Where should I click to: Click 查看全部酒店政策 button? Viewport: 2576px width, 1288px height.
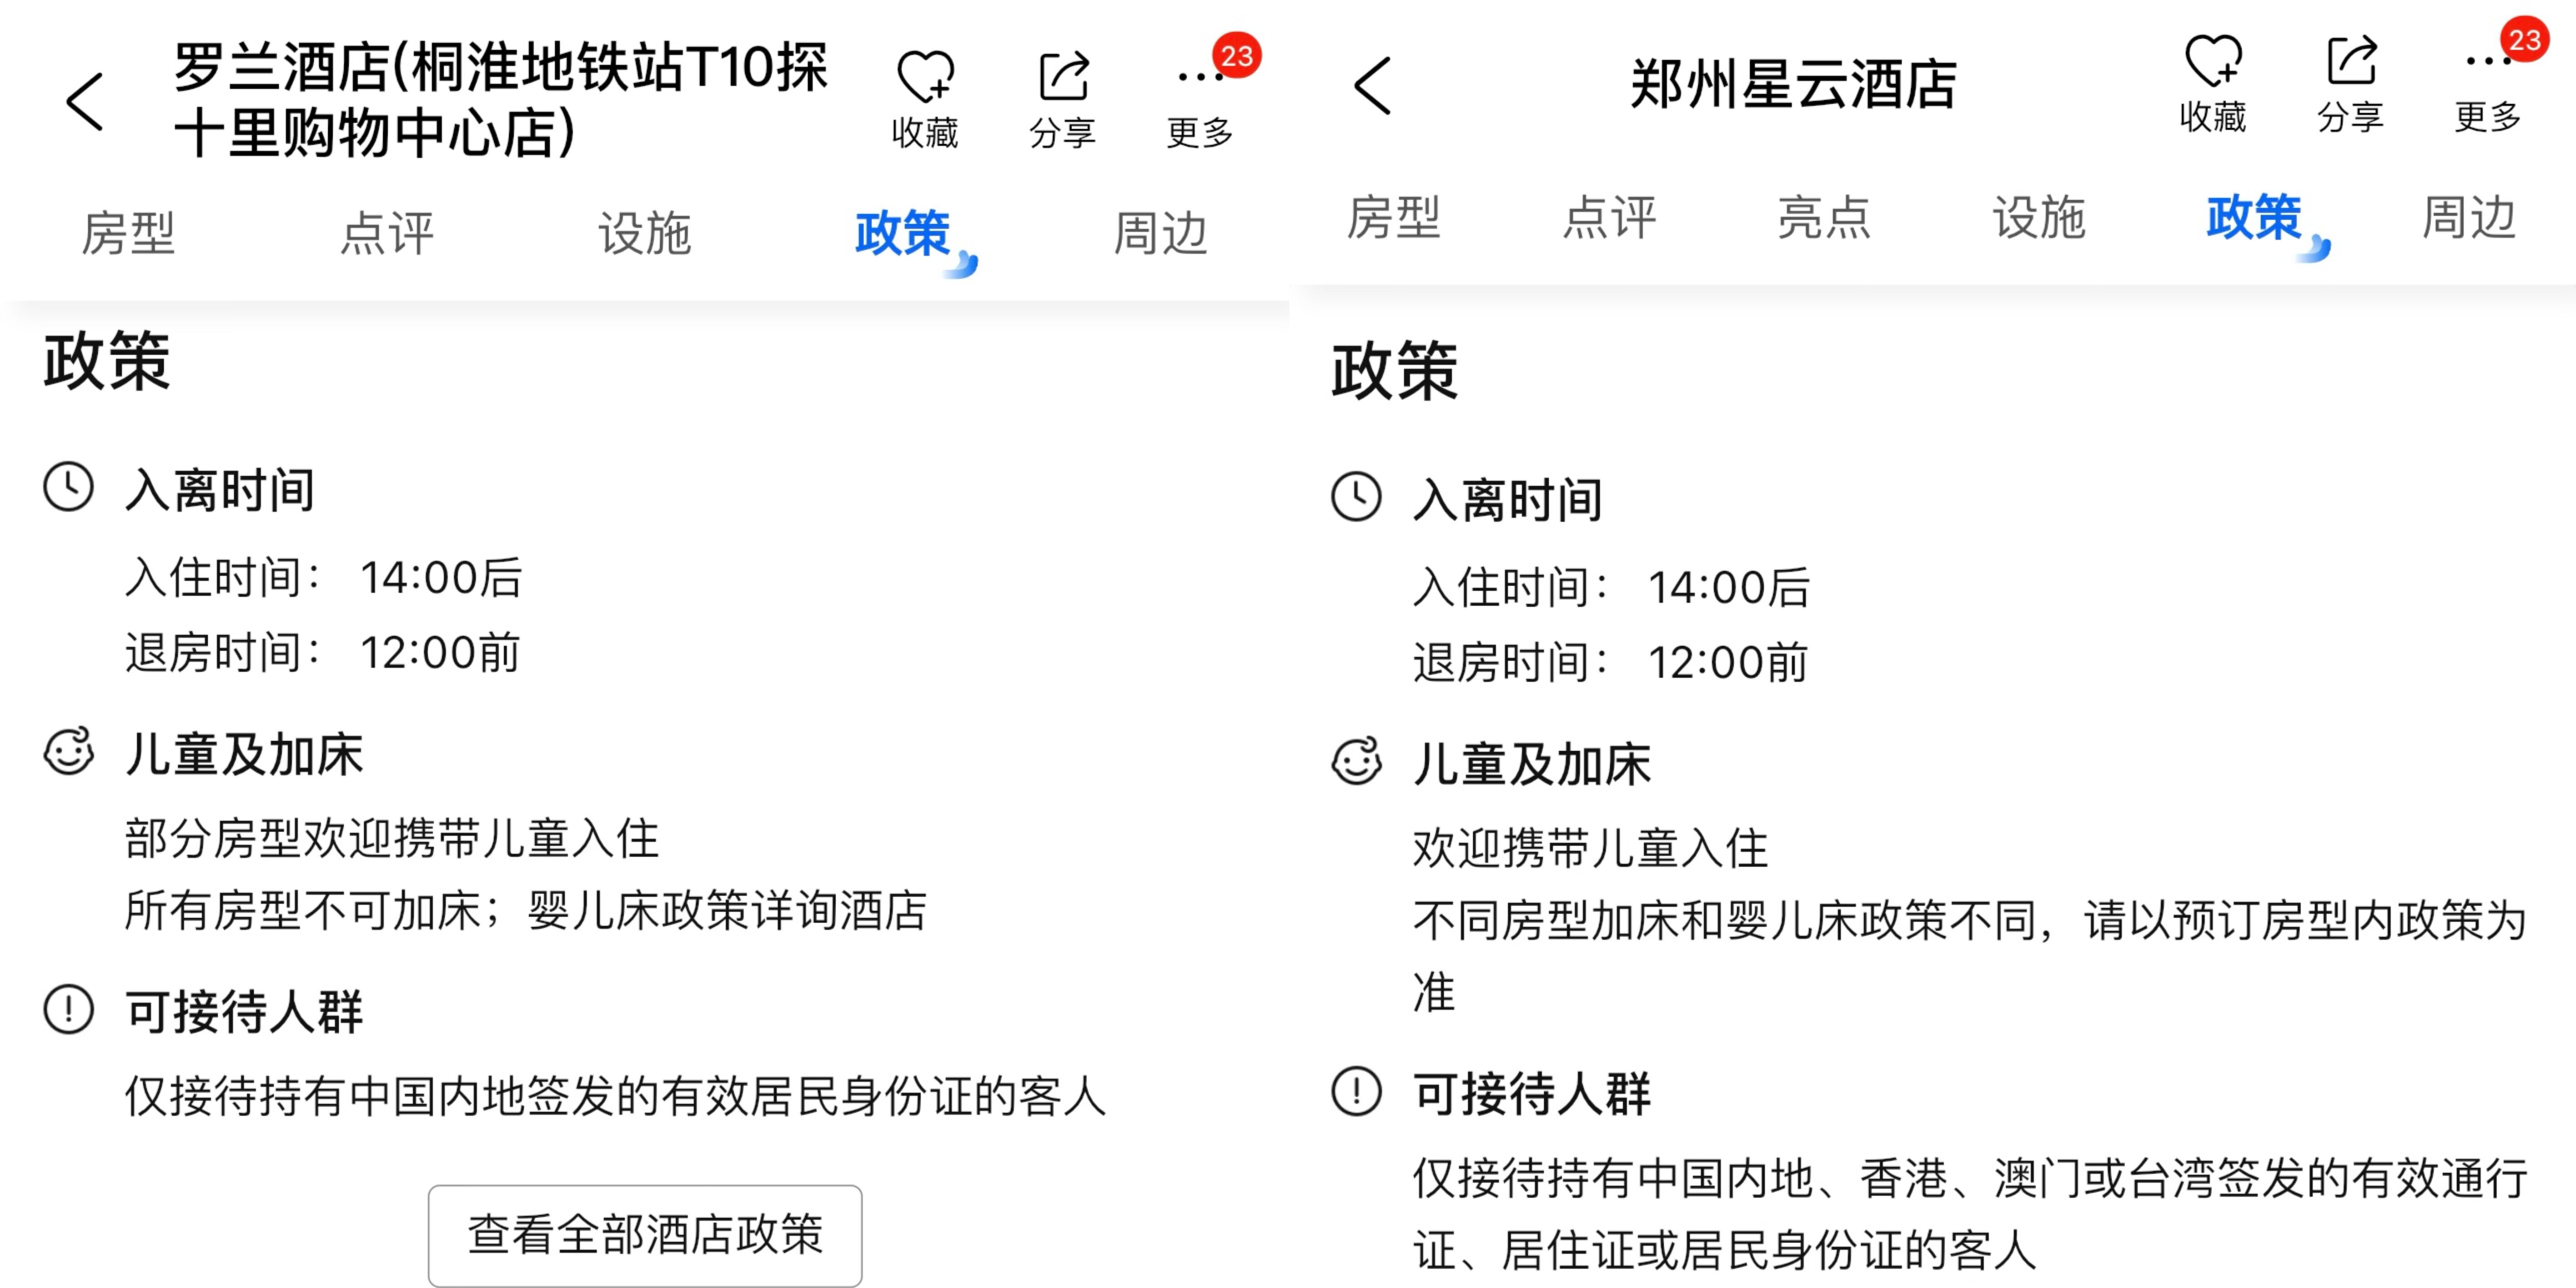[x=644, y=1234]
